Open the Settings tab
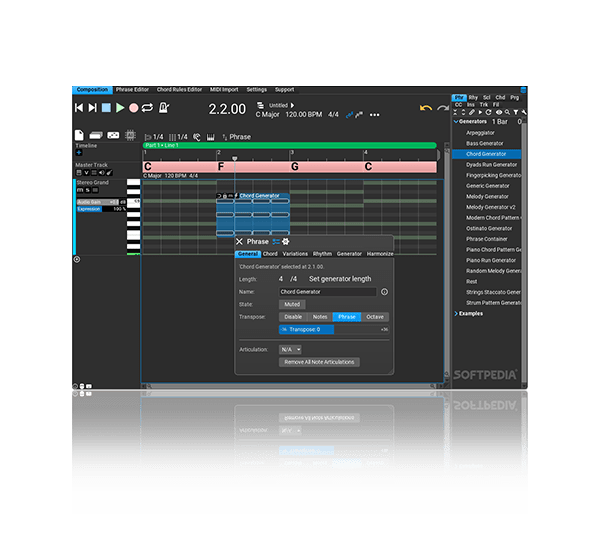Viewport: 600px width, 543px height. 257,90
